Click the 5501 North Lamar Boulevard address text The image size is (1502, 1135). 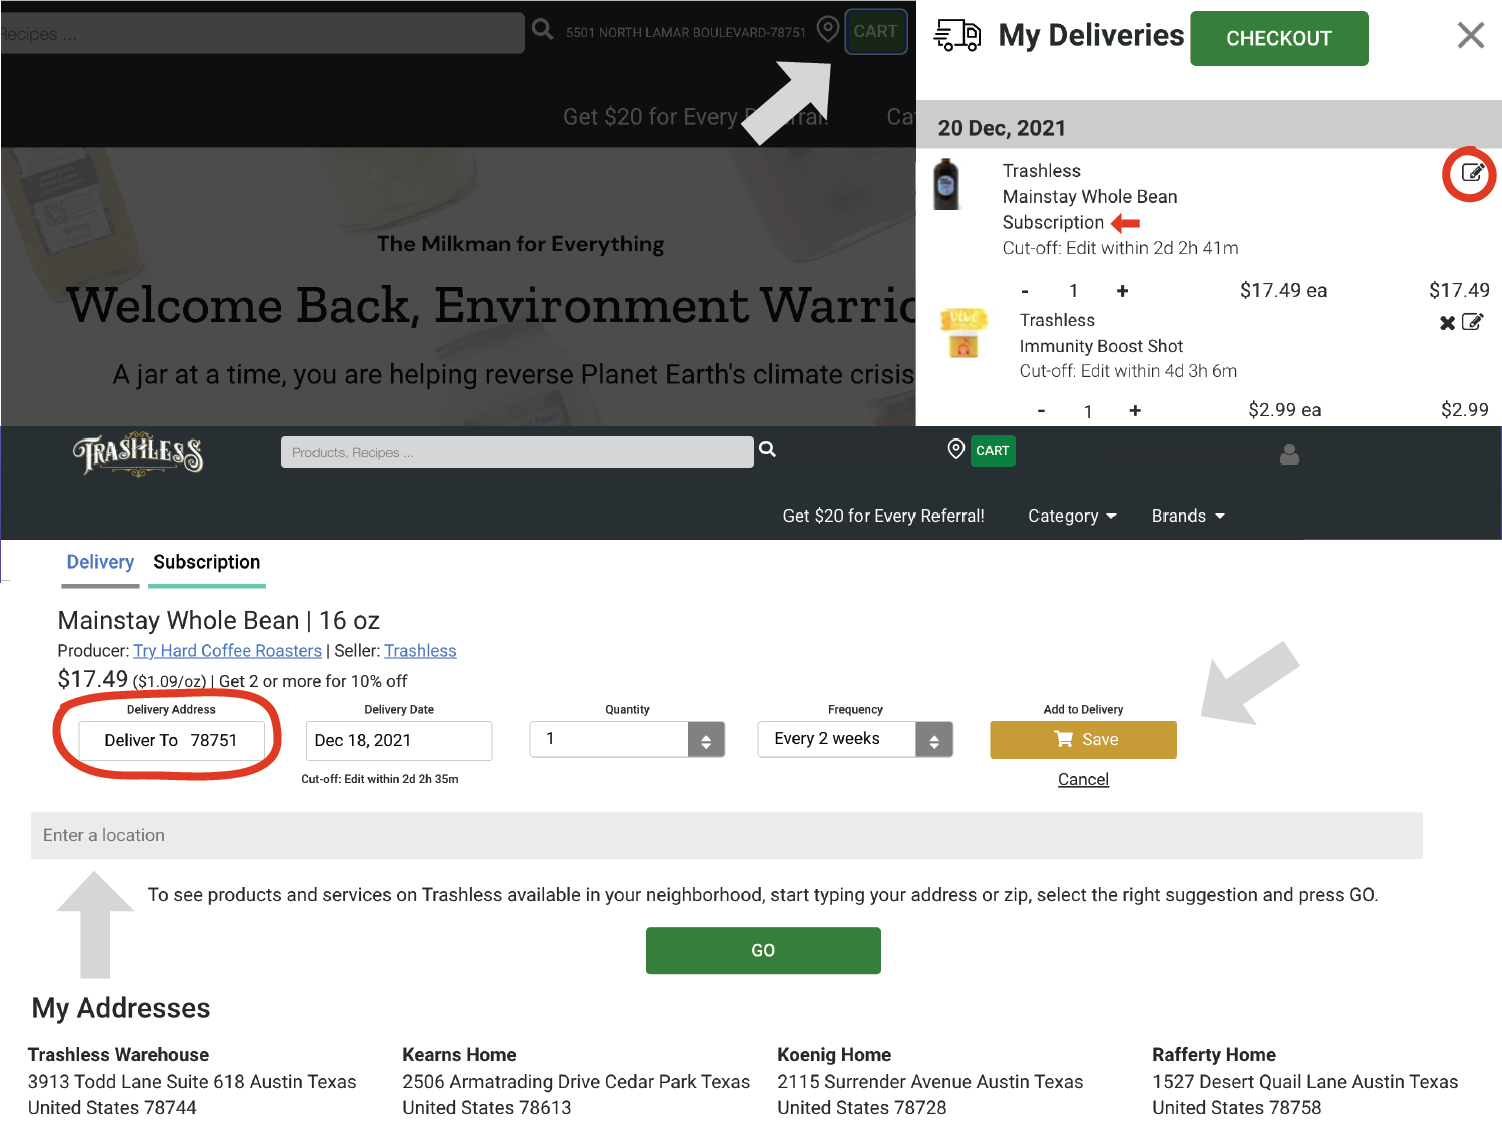[x=685, y=32]
